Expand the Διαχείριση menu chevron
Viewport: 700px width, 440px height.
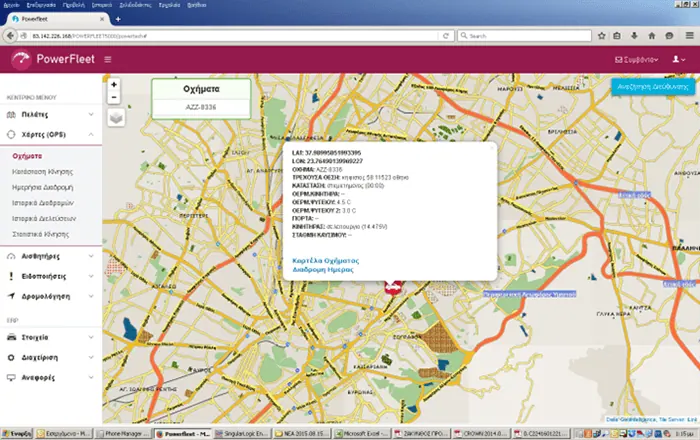coord(91,357)
